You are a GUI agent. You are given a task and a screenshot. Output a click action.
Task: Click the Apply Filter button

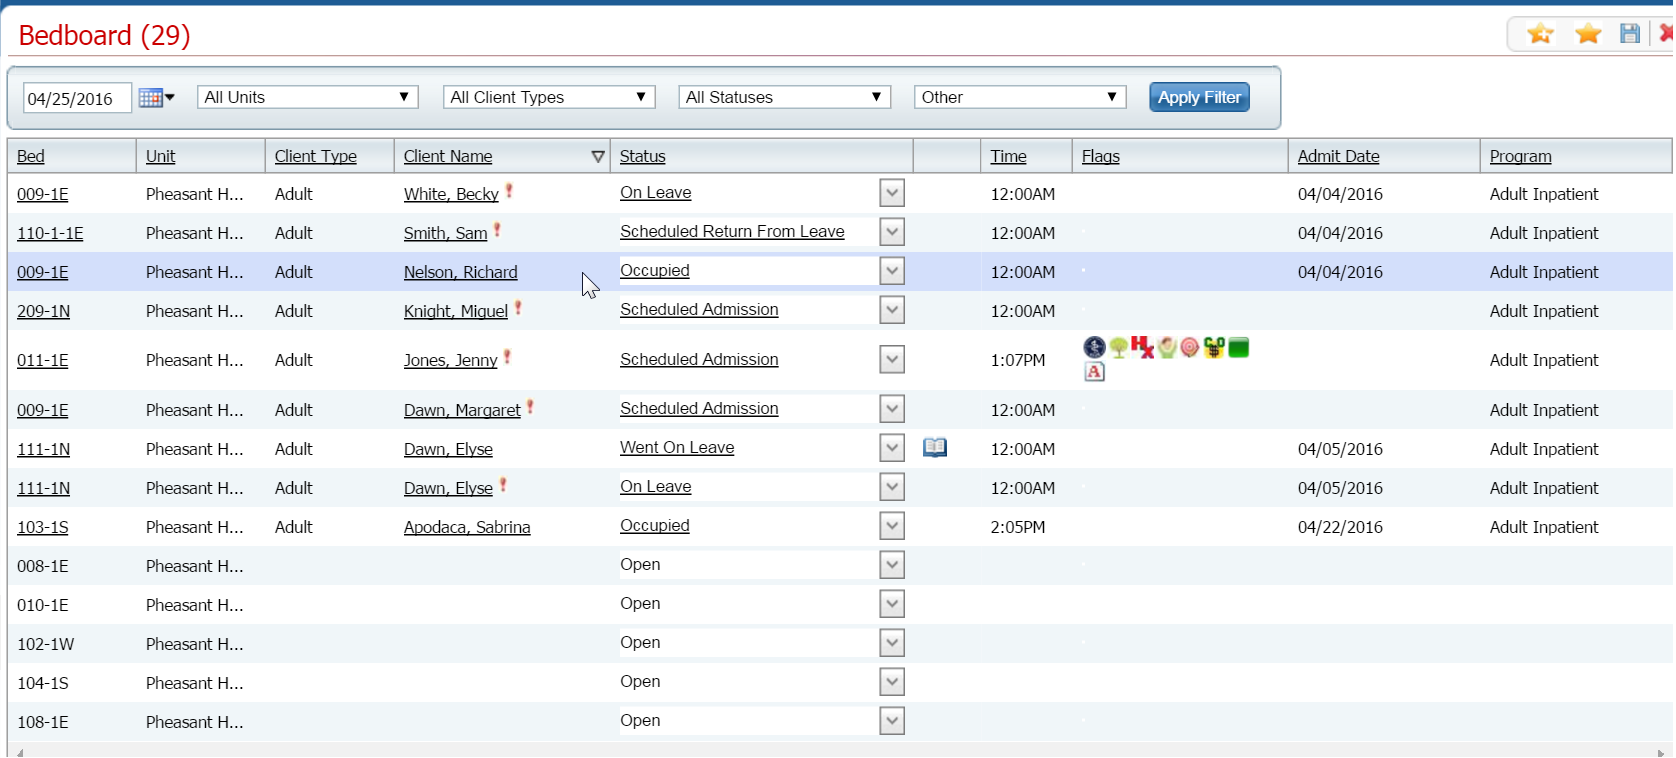pyautogui.click(x=1199, y=97)
